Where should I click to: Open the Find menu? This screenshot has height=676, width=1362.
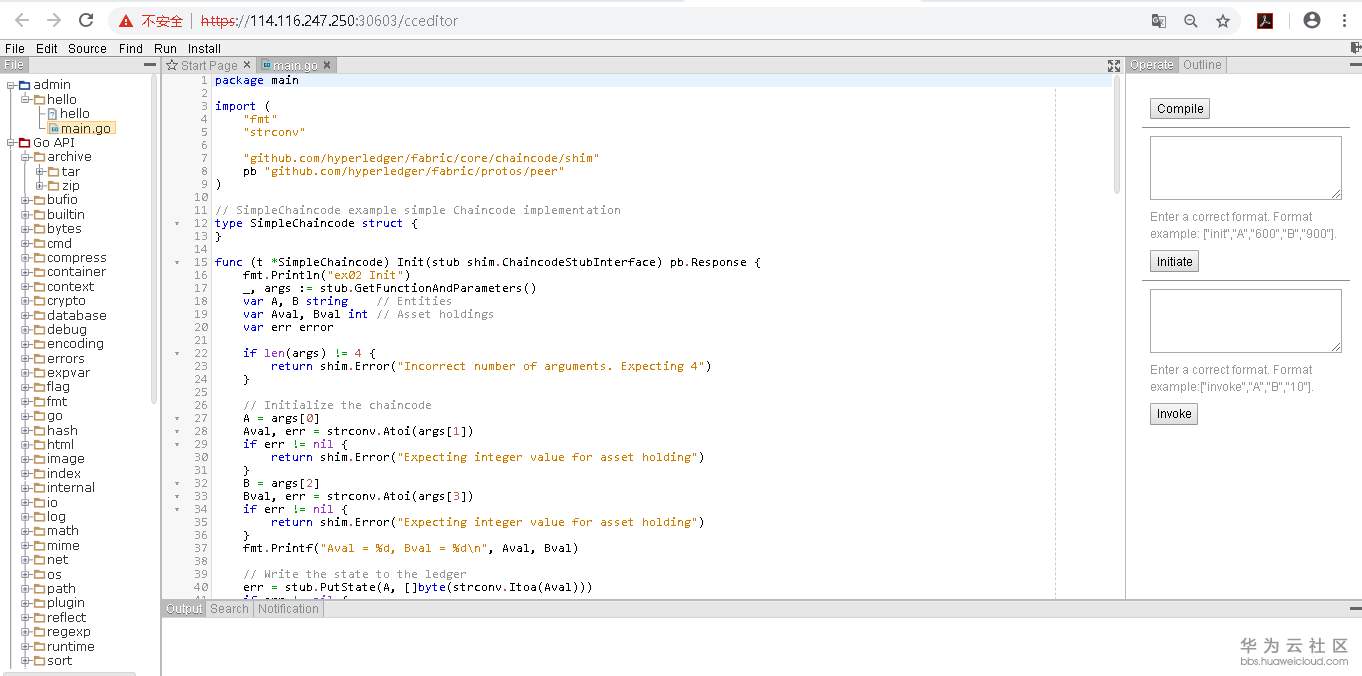tap(131, 48)
